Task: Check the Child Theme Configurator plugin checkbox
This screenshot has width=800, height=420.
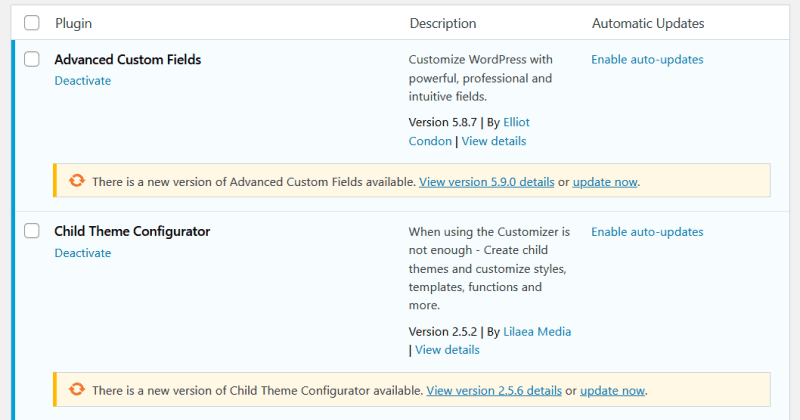Action: 32,231
